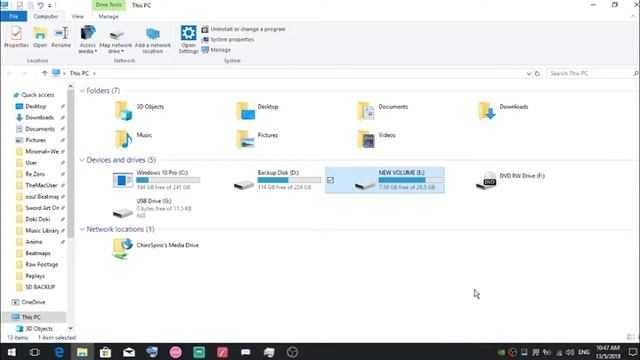The width and height of the screenshot is (640, 360).
Task: Open Microsoft Store from taskbar
Action: [x=105, y=352]
